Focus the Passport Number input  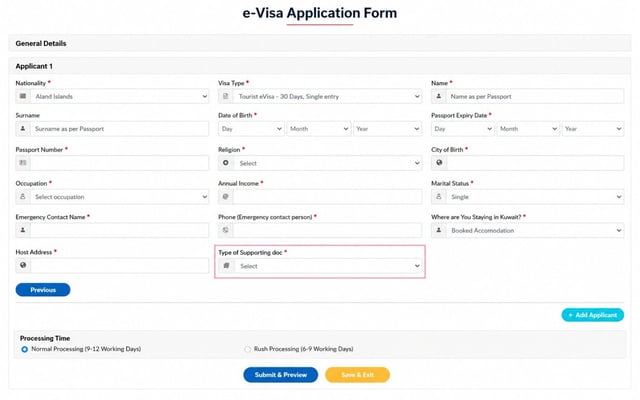click(x=120, y=163)
